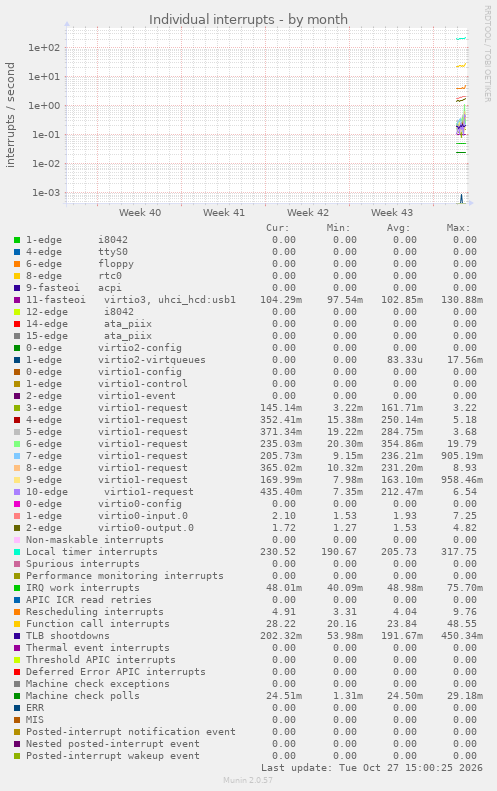Click 1-edge virtio1-control legend entry
The height and width of the screenshot is (791, 497).
pos(107,384)
